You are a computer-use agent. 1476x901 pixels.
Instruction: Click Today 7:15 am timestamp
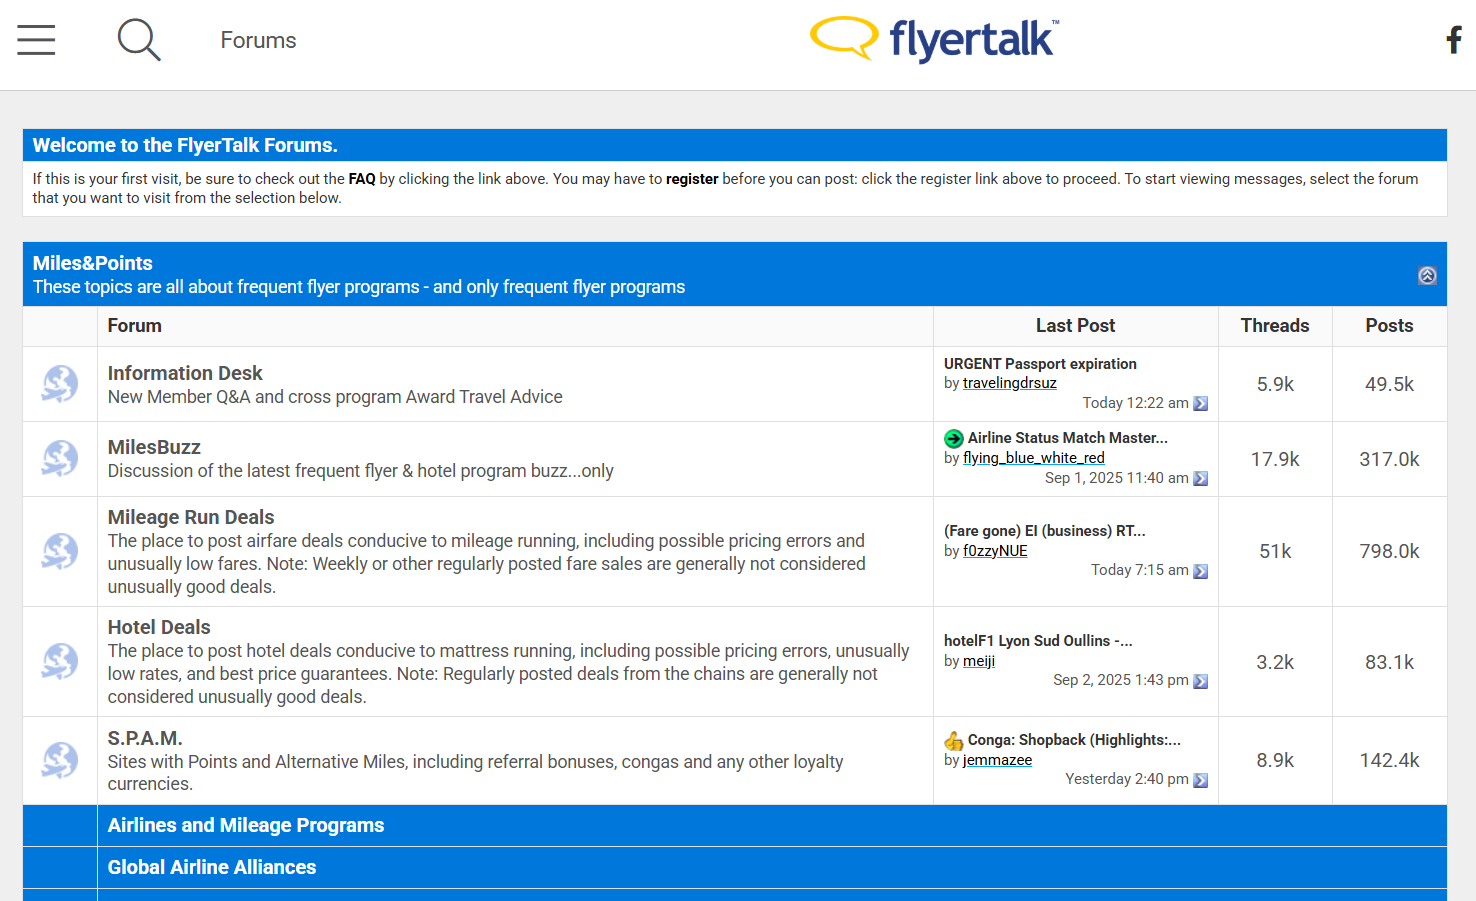[x=1140, y=570]
